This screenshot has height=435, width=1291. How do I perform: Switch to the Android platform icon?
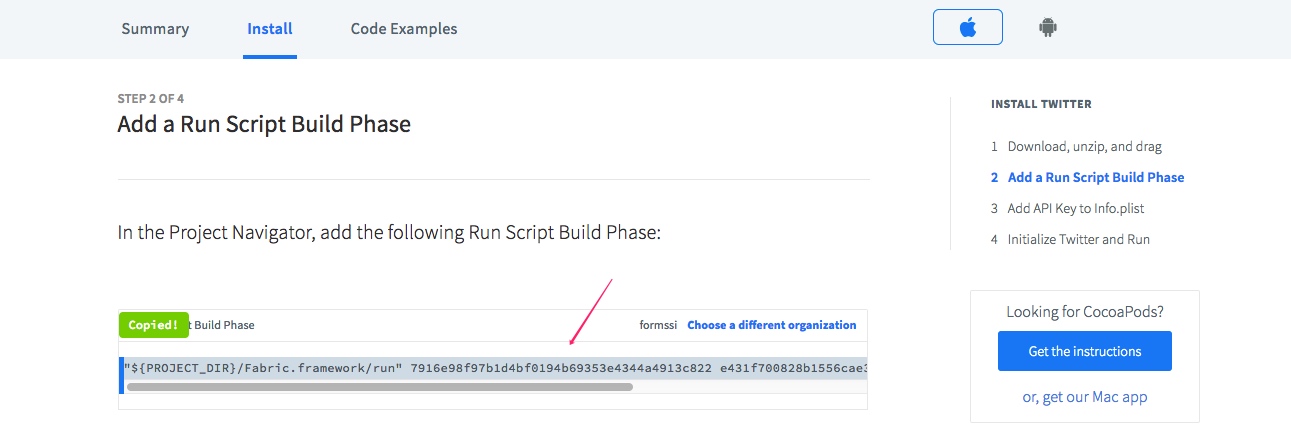[x=1047, y=28]
